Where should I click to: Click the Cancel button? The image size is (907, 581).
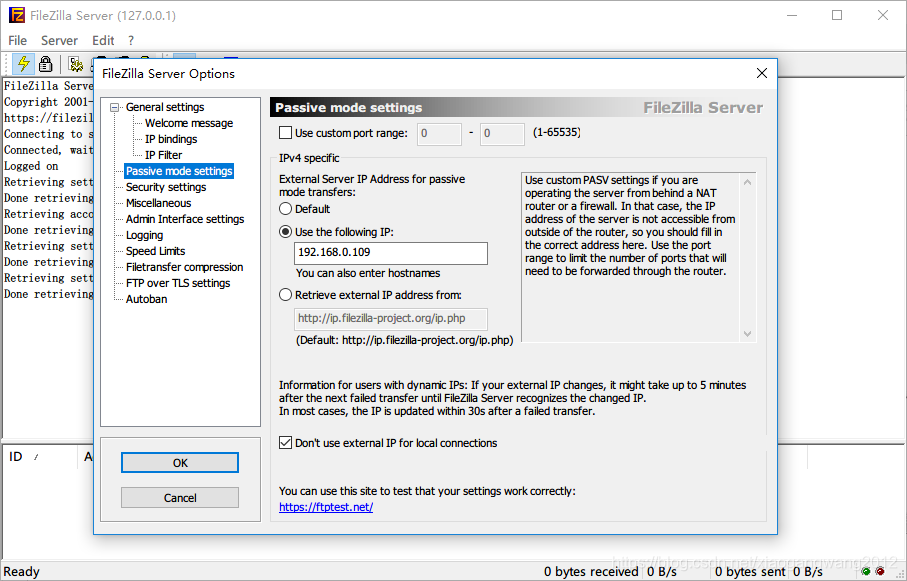[180, 498]
